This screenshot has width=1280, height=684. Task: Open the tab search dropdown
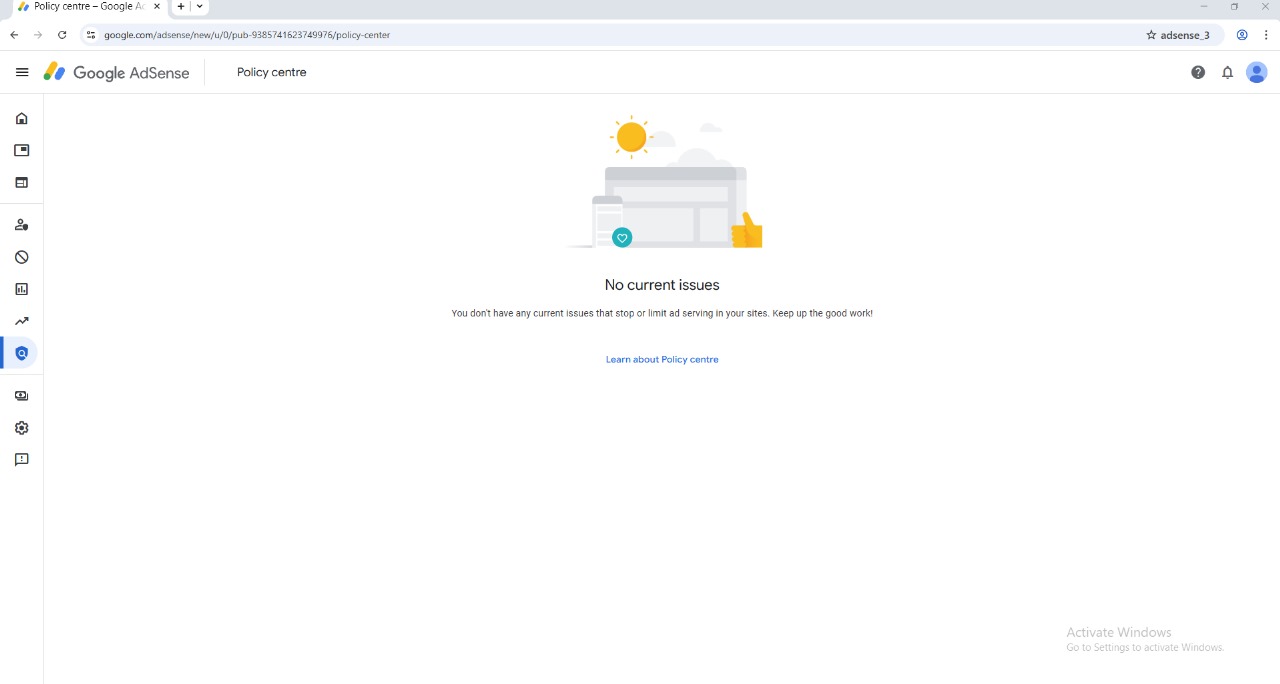pyautogui.click(x=200, y=6)
